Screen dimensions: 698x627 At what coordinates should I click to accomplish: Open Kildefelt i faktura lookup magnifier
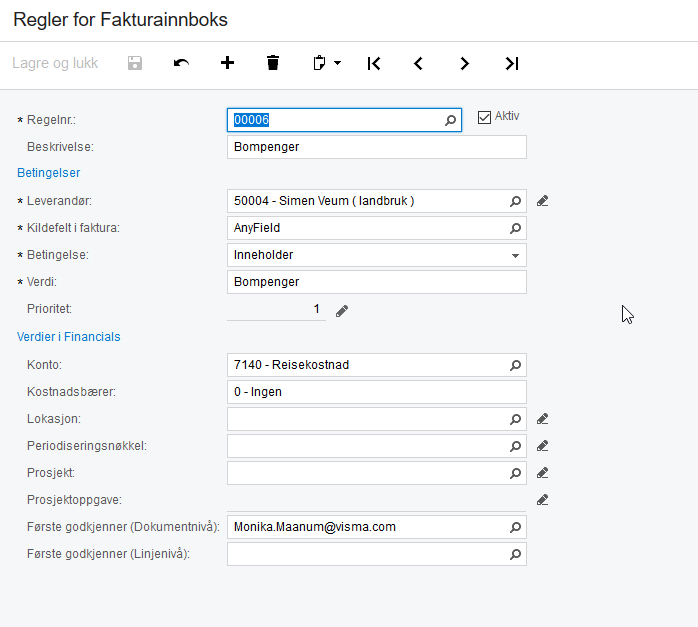[515, 228]
